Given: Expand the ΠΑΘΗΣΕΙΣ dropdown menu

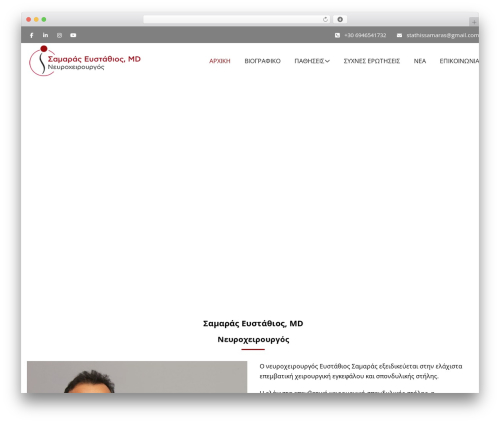Looking at the screenshot, I should tap(312, 61).
